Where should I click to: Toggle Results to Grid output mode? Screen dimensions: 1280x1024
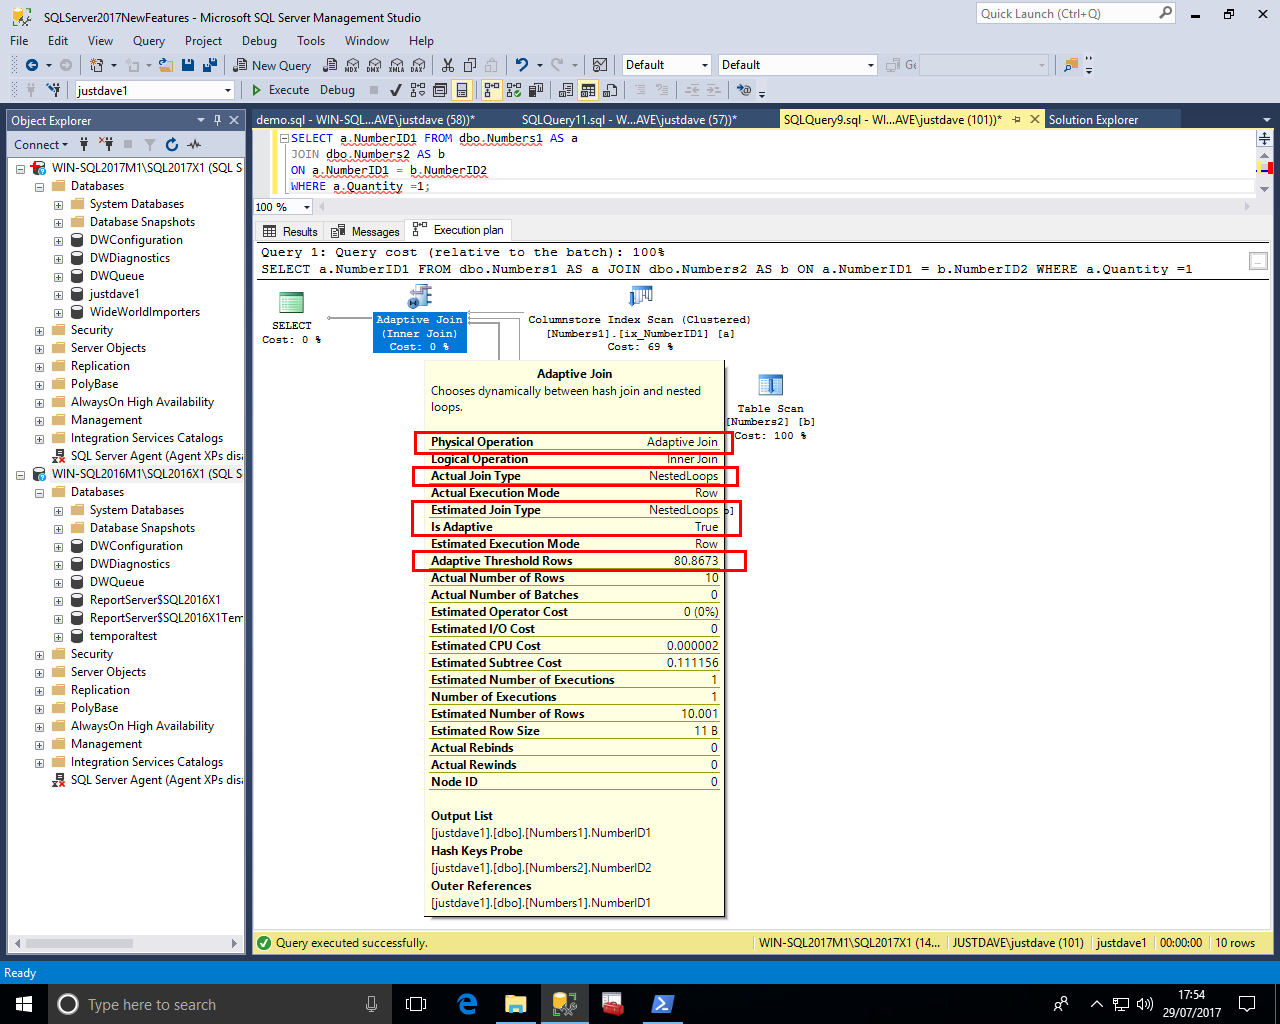pyautogui.click(x=588, y=90)
